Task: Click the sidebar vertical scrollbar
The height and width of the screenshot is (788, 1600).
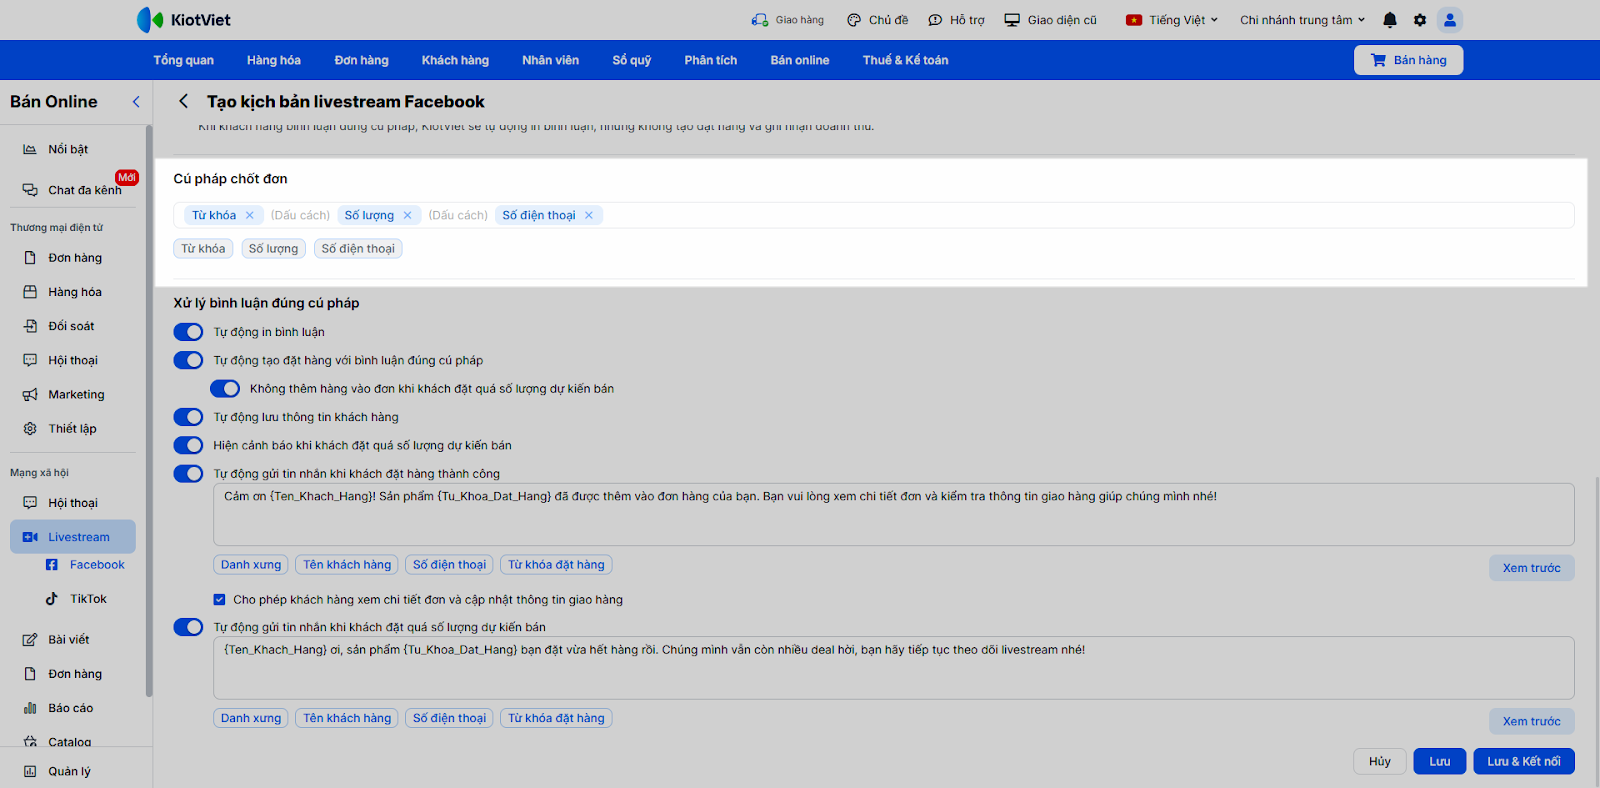Action: [149, 410]
